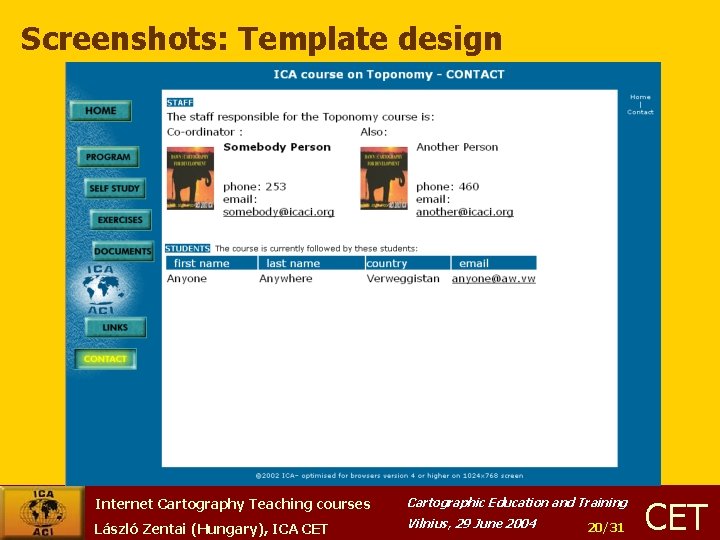The height and width of the screenshot is (540, 720).
Task: Open the DOCUMENTS section
Action: pyautogui.click(x=123, y=251)
